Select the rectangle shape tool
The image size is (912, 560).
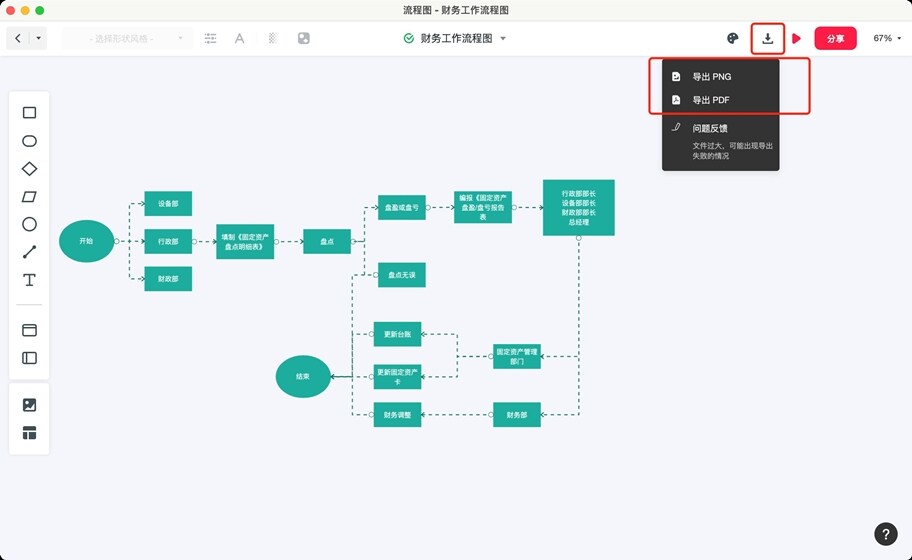click(29, 112)
